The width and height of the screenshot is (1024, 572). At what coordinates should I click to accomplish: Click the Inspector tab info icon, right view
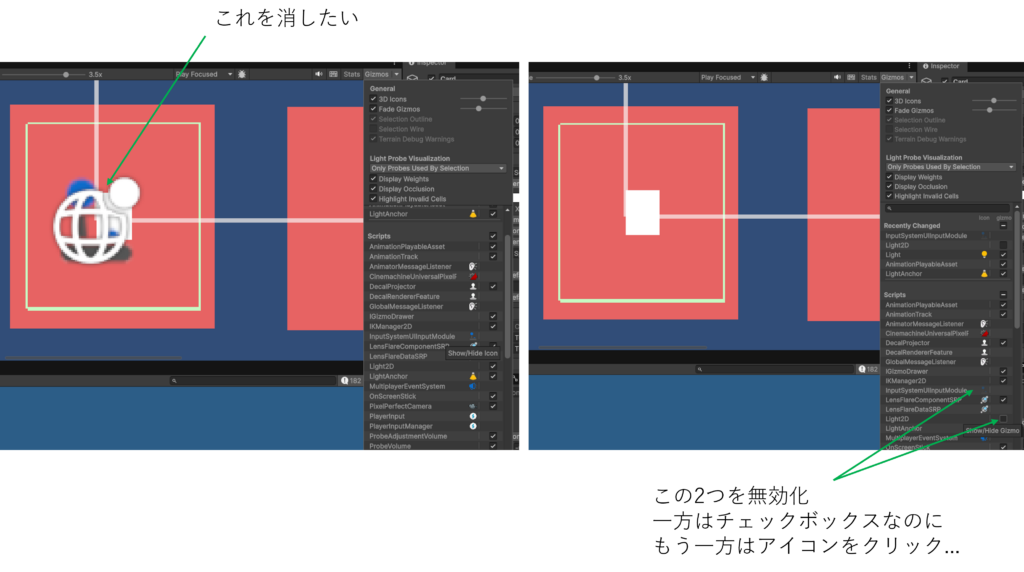coord(926,66)
